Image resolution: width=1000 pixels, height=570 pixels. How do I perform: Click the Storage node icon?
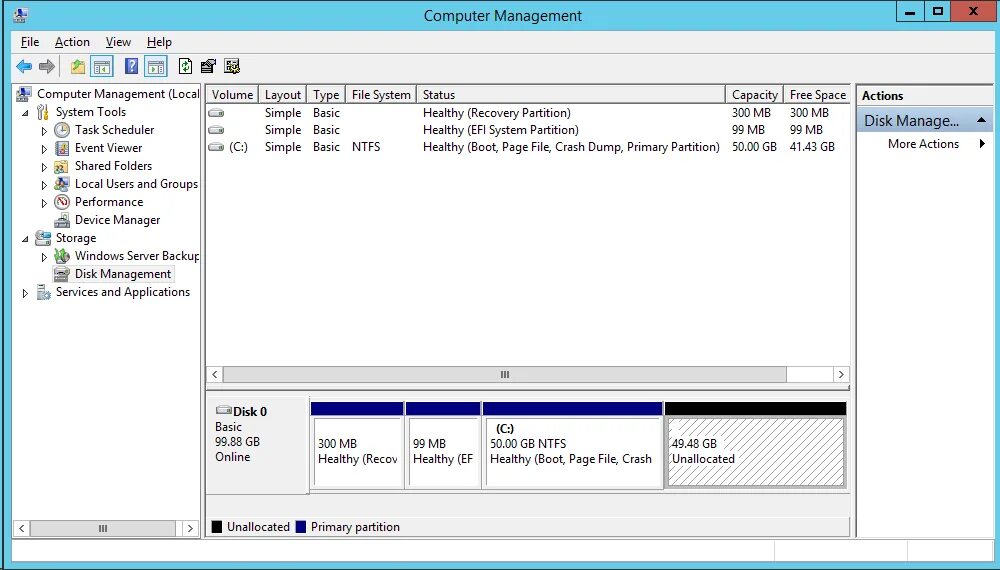point(43,238)
